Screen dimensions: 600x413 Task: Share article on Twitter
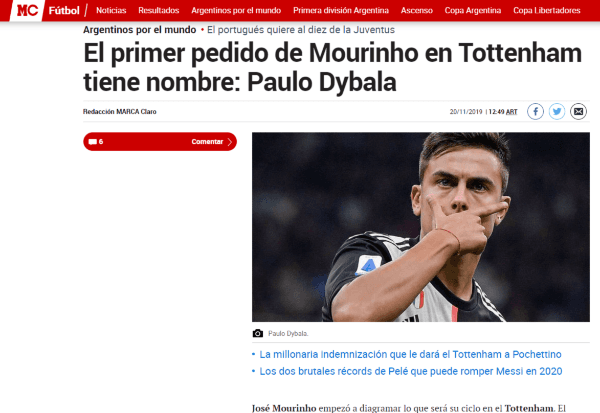(557, 111)
